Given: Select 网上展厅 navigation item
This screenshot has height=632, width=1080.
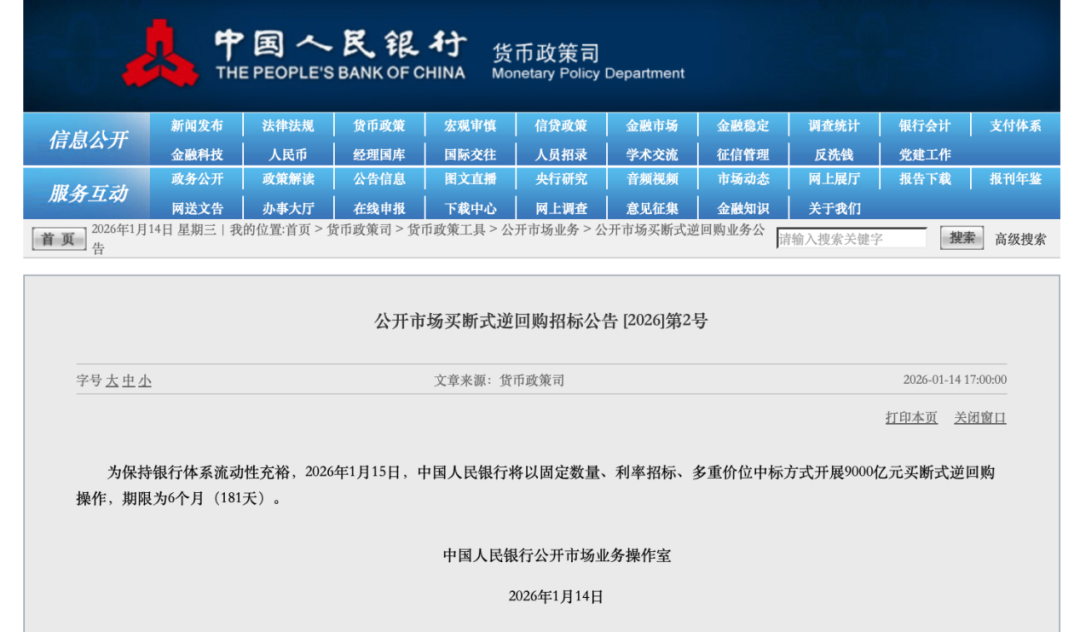Looking at the screenshot, I should (x=833, y=179).
